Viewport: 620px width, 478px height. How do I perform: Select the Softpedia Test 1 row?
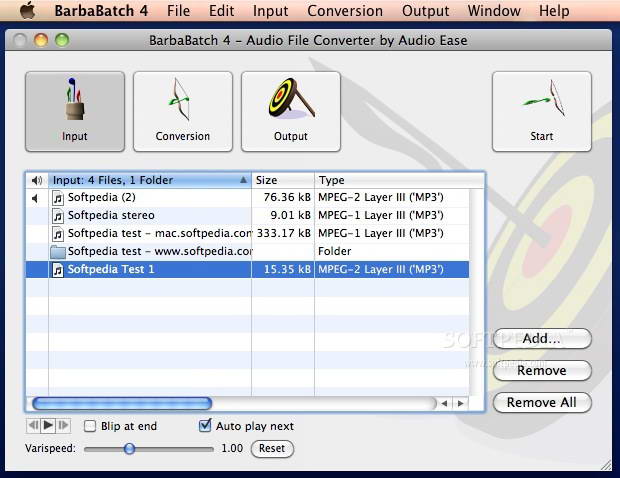pyautogui.click(x=248, y=270)
